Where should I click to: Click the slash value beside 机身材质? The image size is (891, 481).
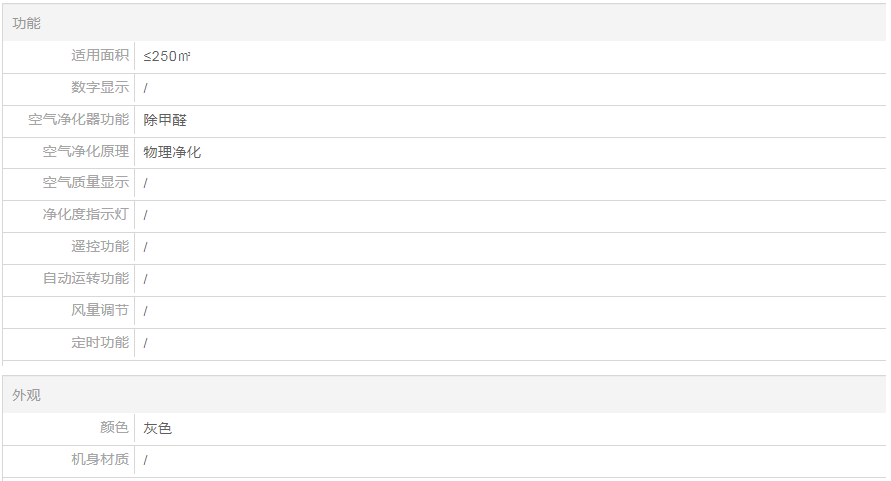tap(146, 460)
